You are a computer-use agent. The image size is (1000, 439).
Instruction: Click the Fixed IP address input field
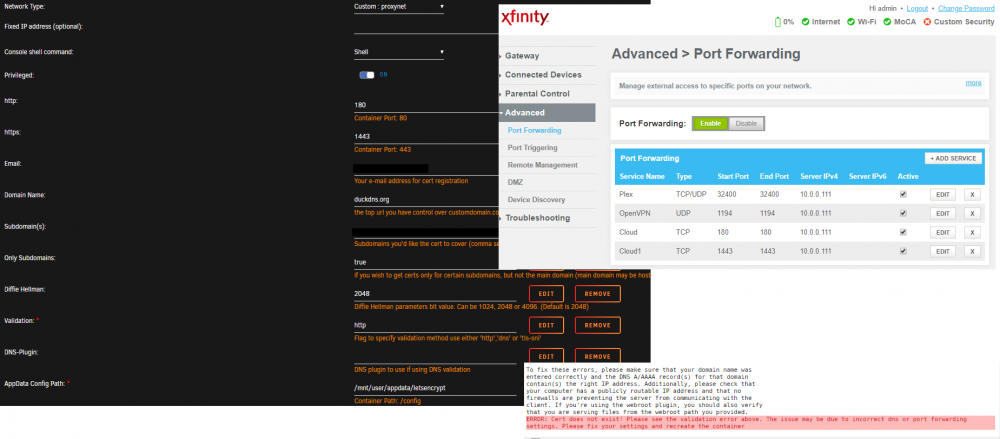[426, 27]
